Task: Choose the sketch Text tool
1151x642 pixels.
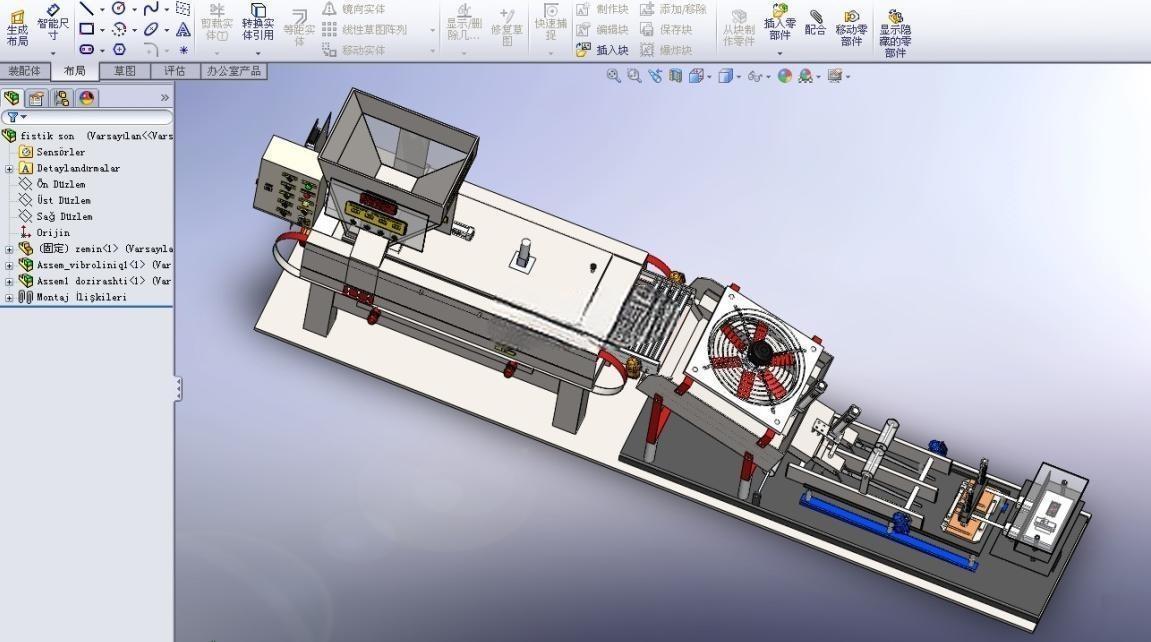Action: pos(183,29)
